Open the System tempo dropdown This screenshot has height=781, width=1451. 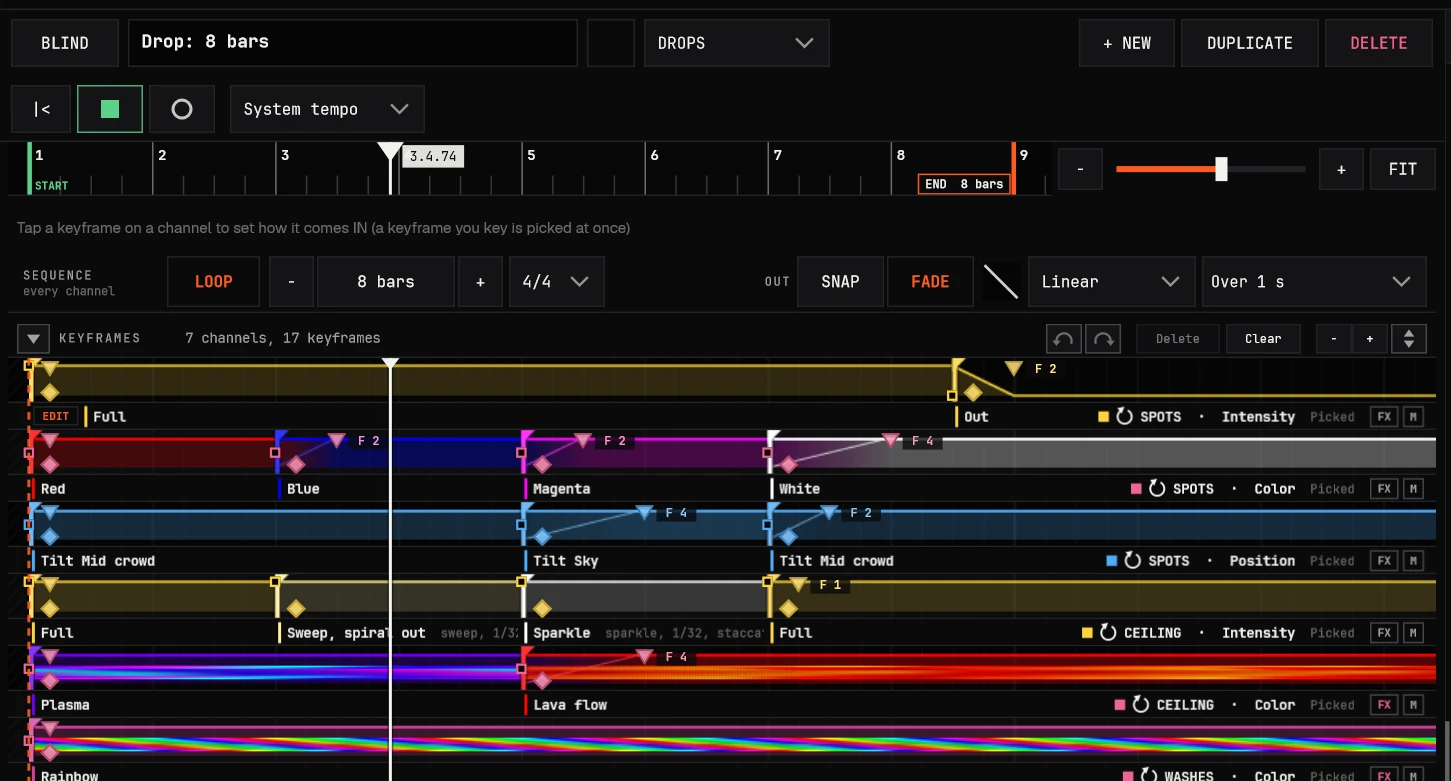click(327, 109)
